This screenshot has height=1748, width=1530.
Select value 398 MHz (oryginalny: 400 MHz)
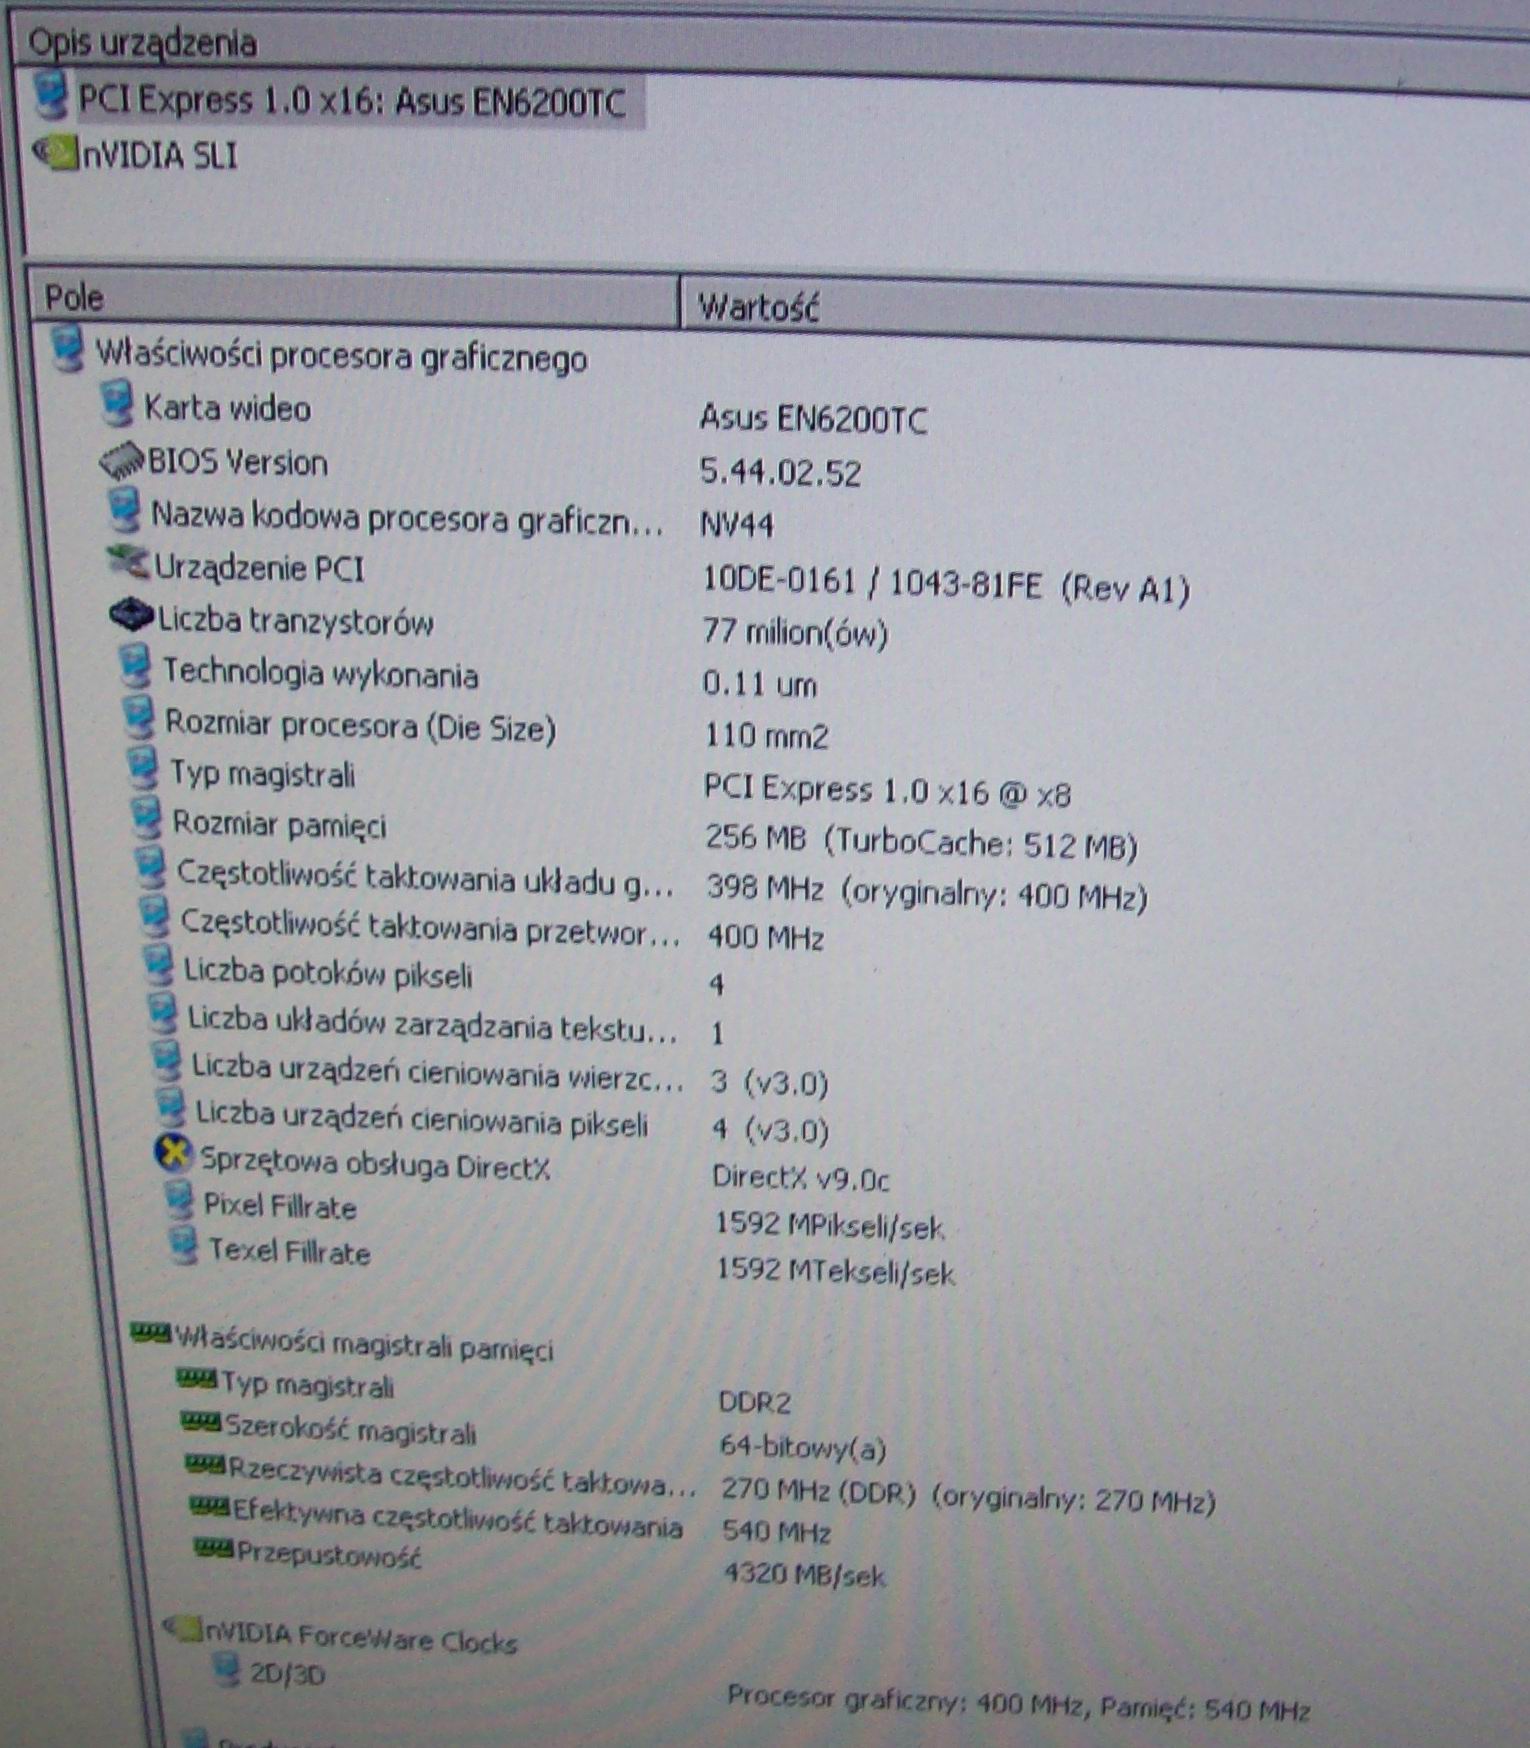point(927,891)
